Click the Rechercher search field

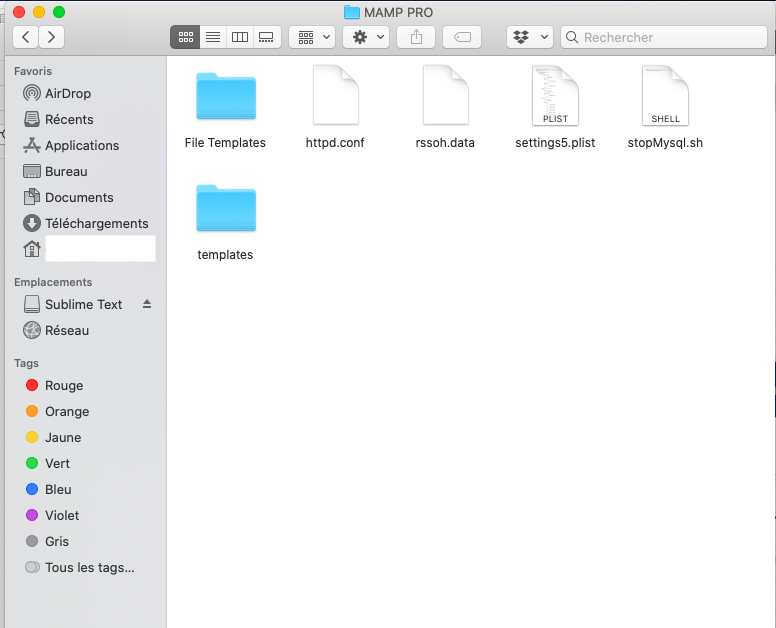pos(664,37)
